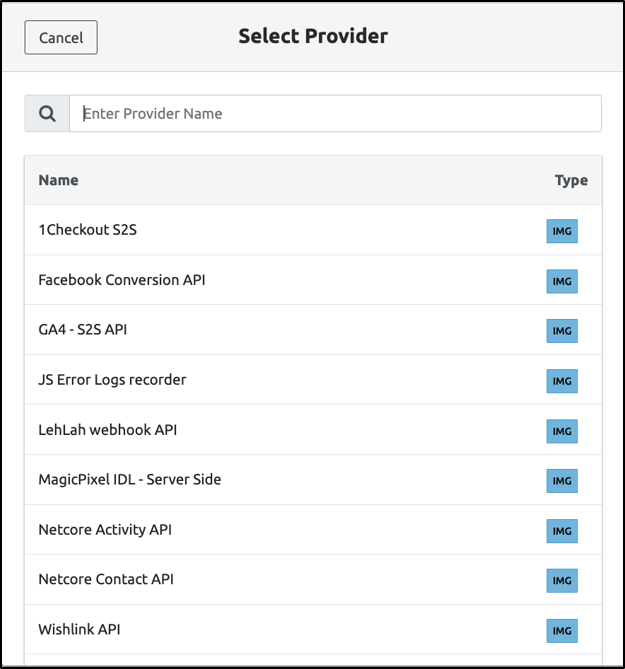Focus the Enter Provider Name field
Viewport: 625px width, 669px height.
click(335, 113)
